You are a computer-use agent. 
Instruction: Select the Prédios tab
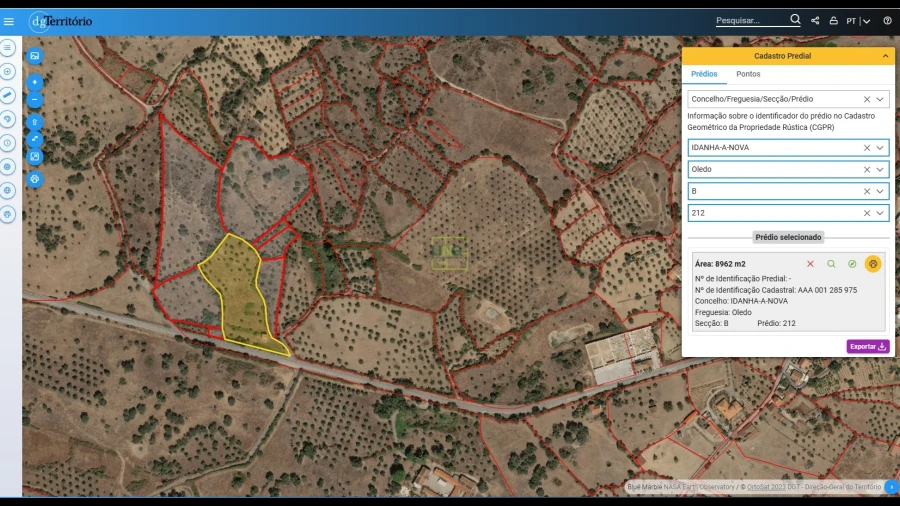pos(704,74)
